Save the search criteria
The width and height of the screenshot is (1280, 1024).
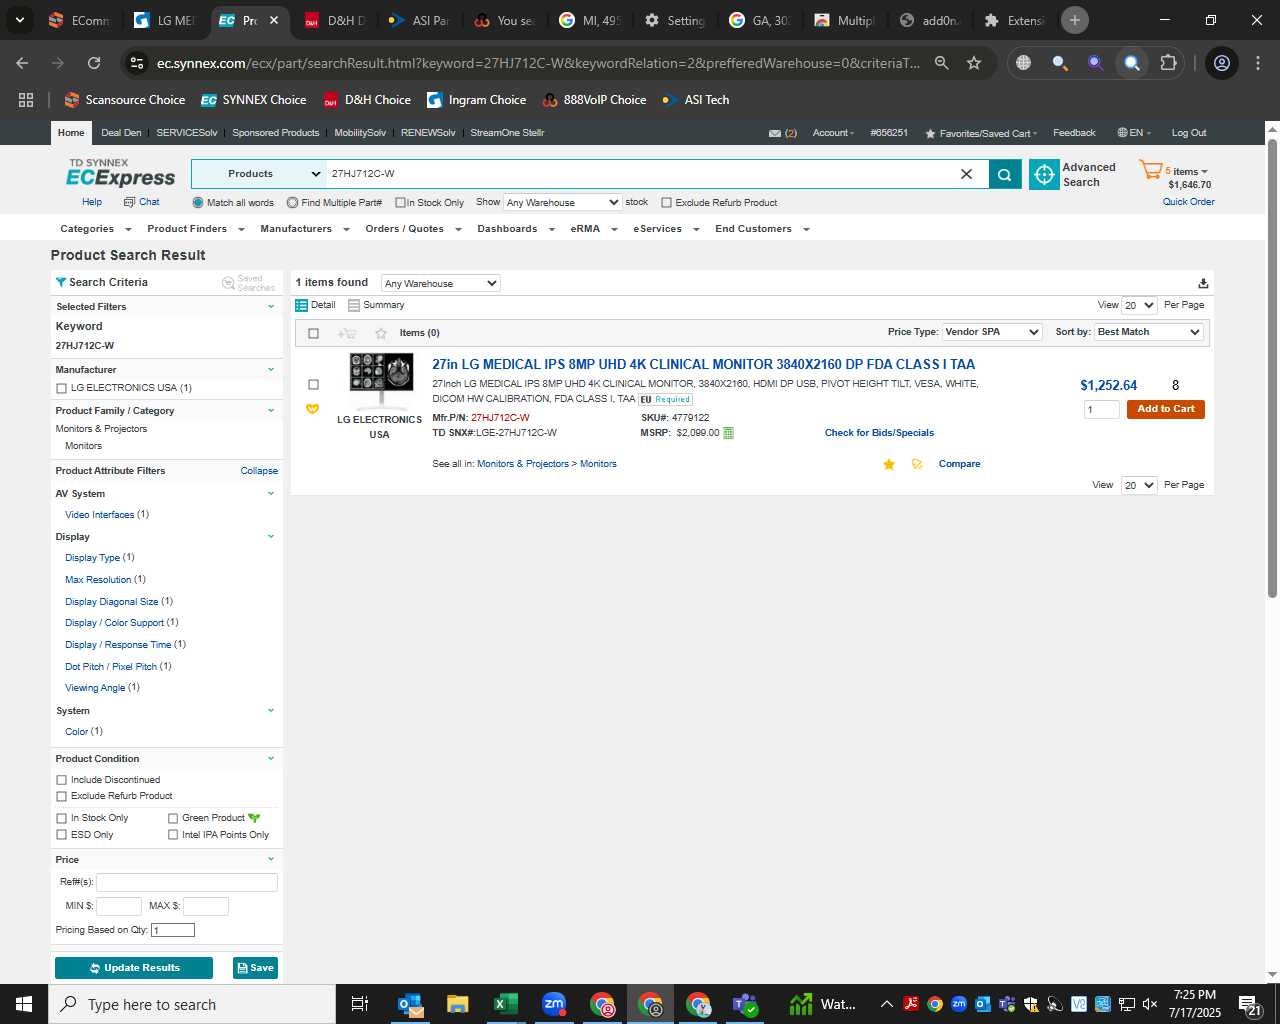click(255, 968)
